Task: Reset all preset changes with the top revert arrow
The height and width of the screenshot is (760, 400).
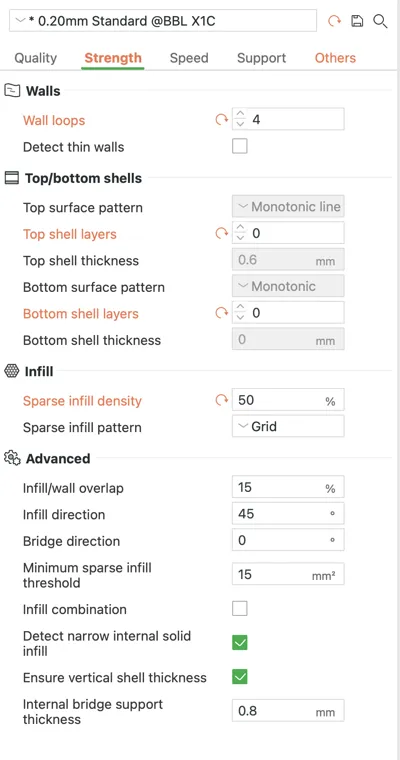Action: coord(335,21)
